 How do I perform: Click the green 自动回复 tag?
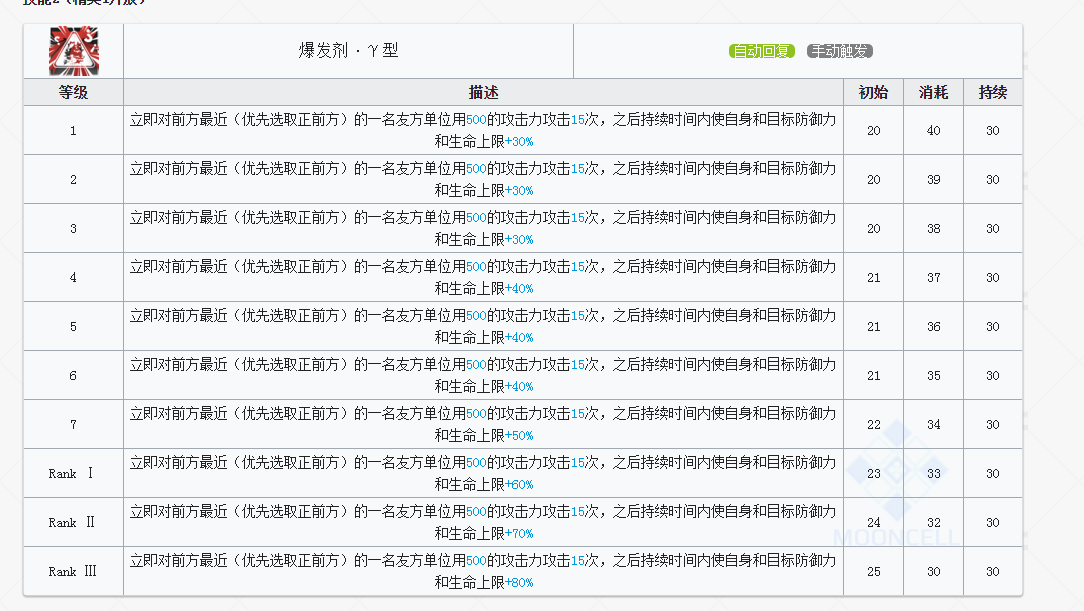761,51
